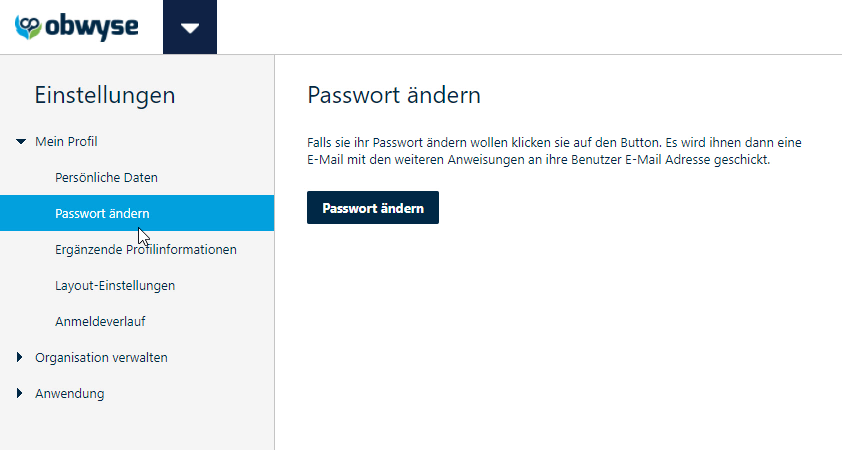Select the highlighted Passwort ändern sidebar item
Screen dimensions: 842x450
tap(137, 213)
